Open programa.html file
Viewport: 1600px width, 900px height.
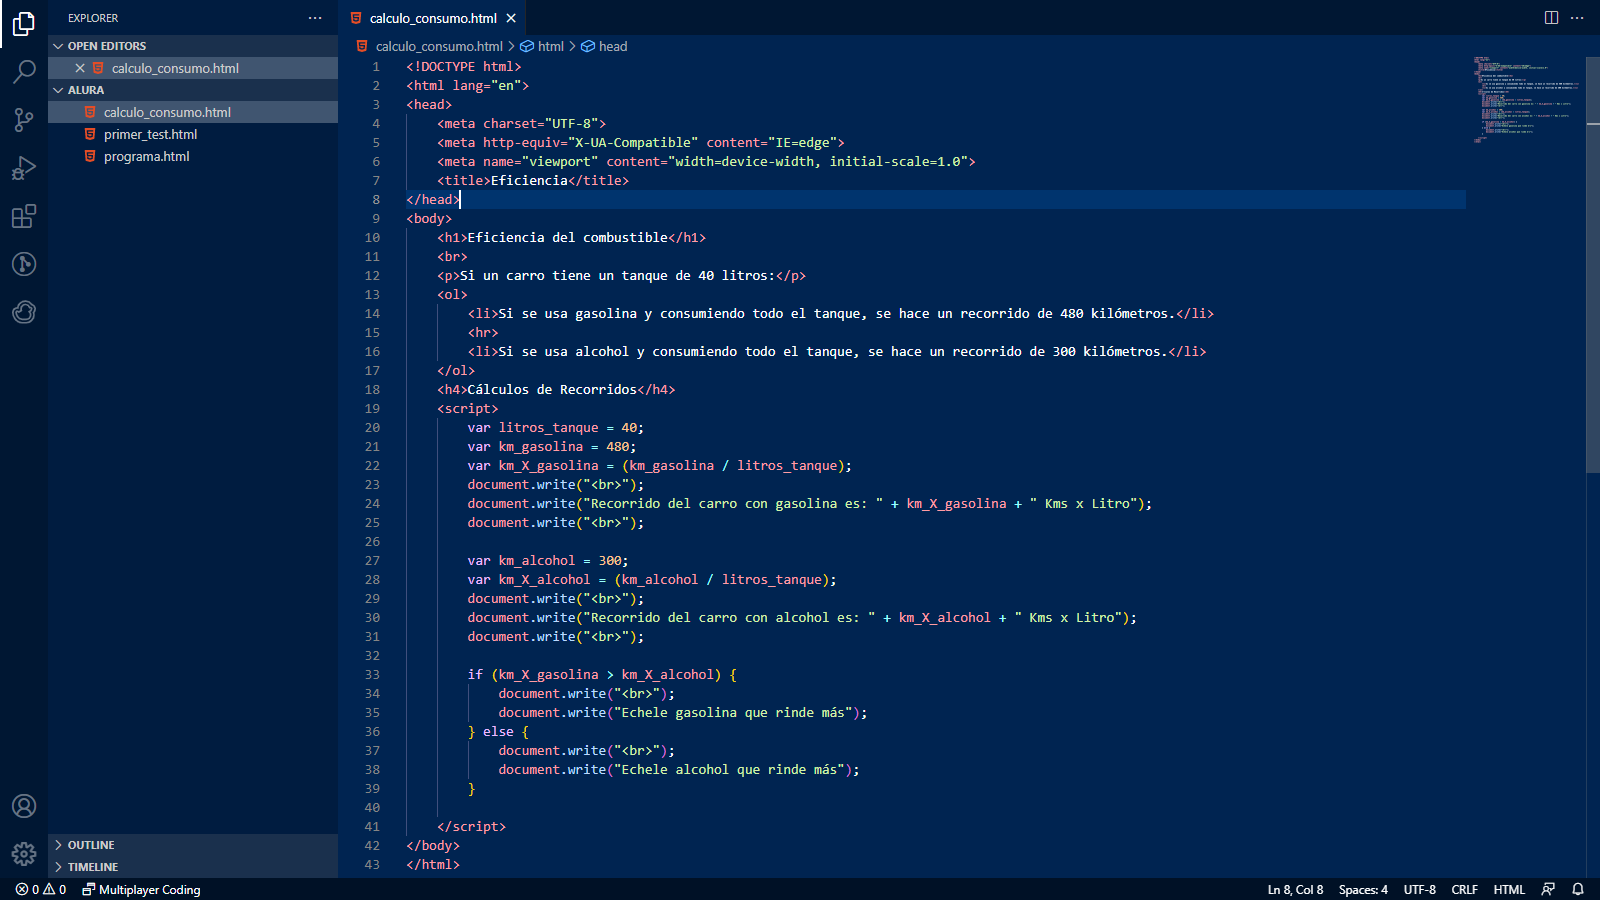(193, 156)
